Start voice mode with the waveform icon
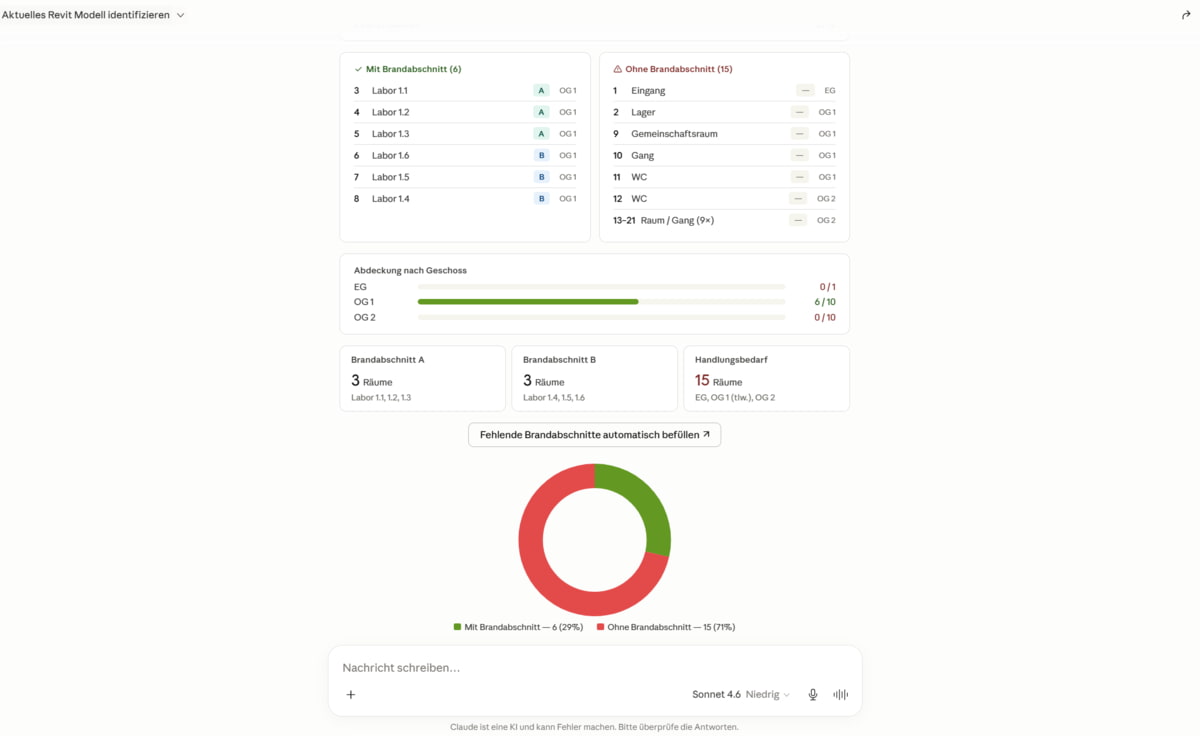Screen dimensions: 1200x736 coord(841,694)
